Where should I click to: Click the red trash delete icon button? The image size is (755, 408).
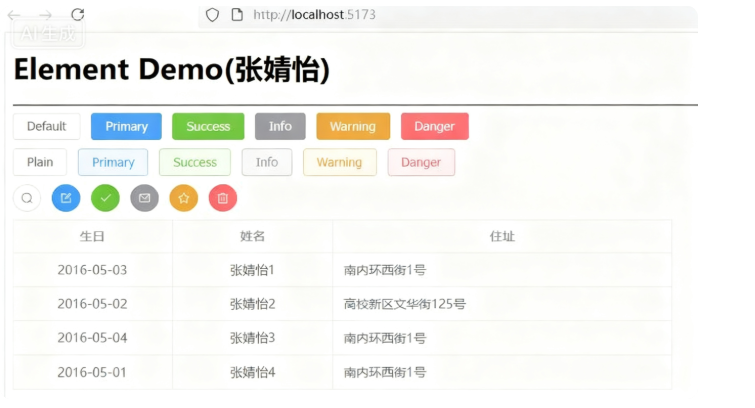(x=222, y=198)
